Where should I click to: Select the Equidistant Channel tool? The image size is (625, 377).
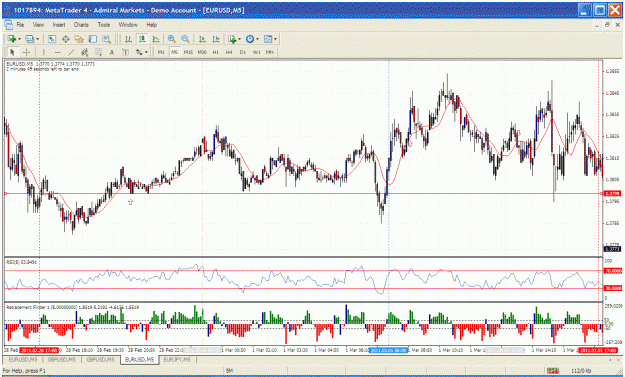tap(85, 52)
